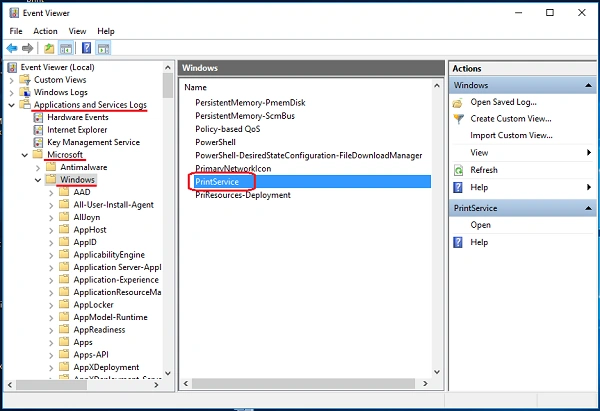Screen dimensions: 600x411
Task: Click the Help icon under Windows actions
Action: (x=458, y=188)
